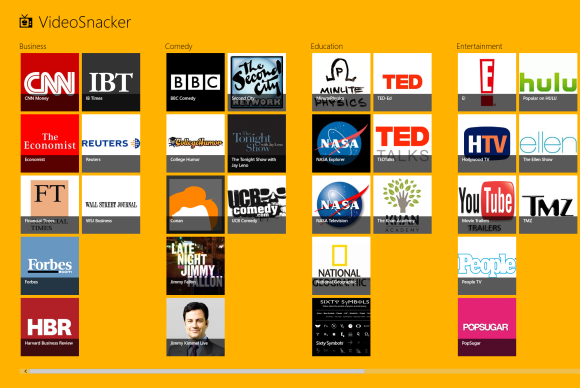Click the horizontal scrollbar thumb
Viewport: 580px width, 388px height.
click(197, 371)
